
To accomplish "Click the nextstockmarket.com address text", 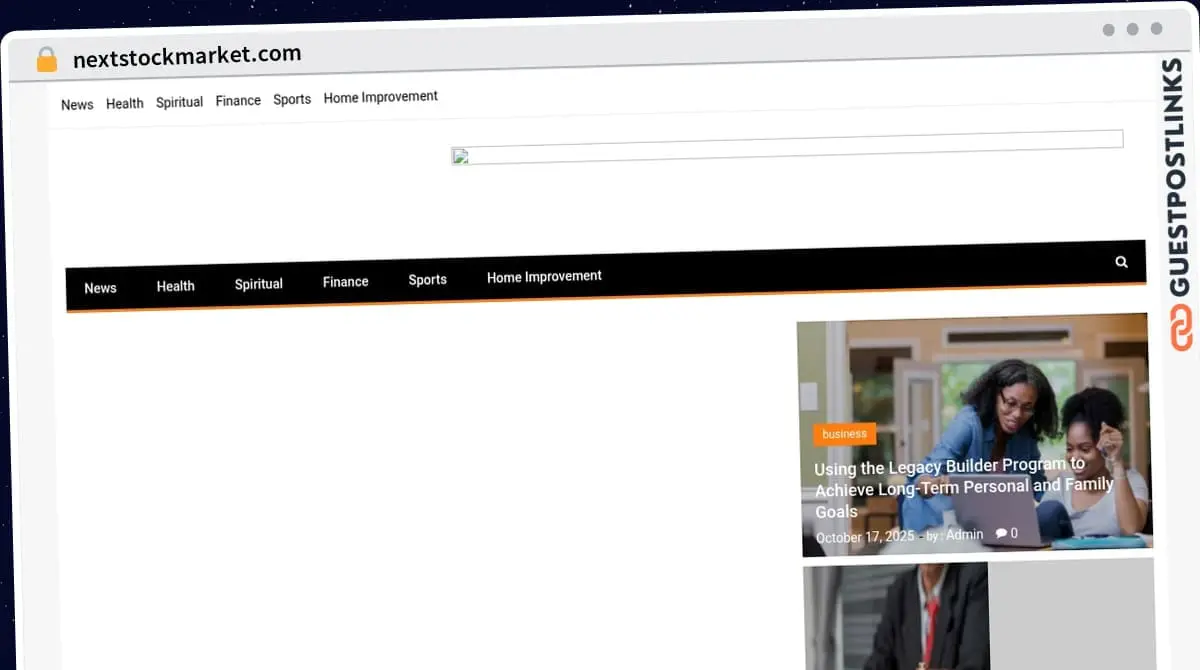I will pyautogui.click(x=187, y=56).
